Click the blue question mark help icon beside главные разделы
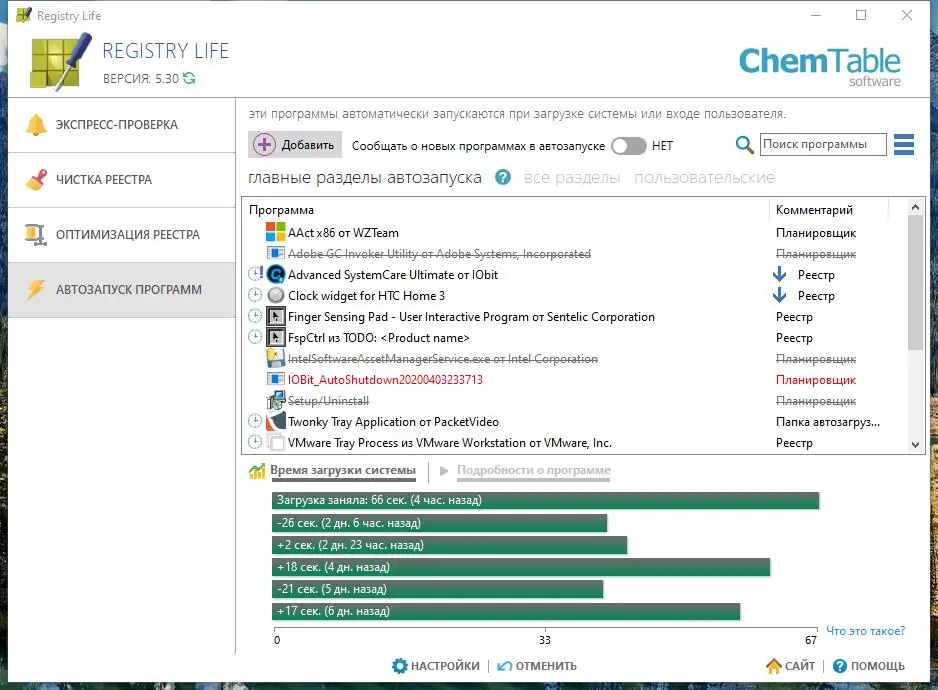 coord(503,178)
